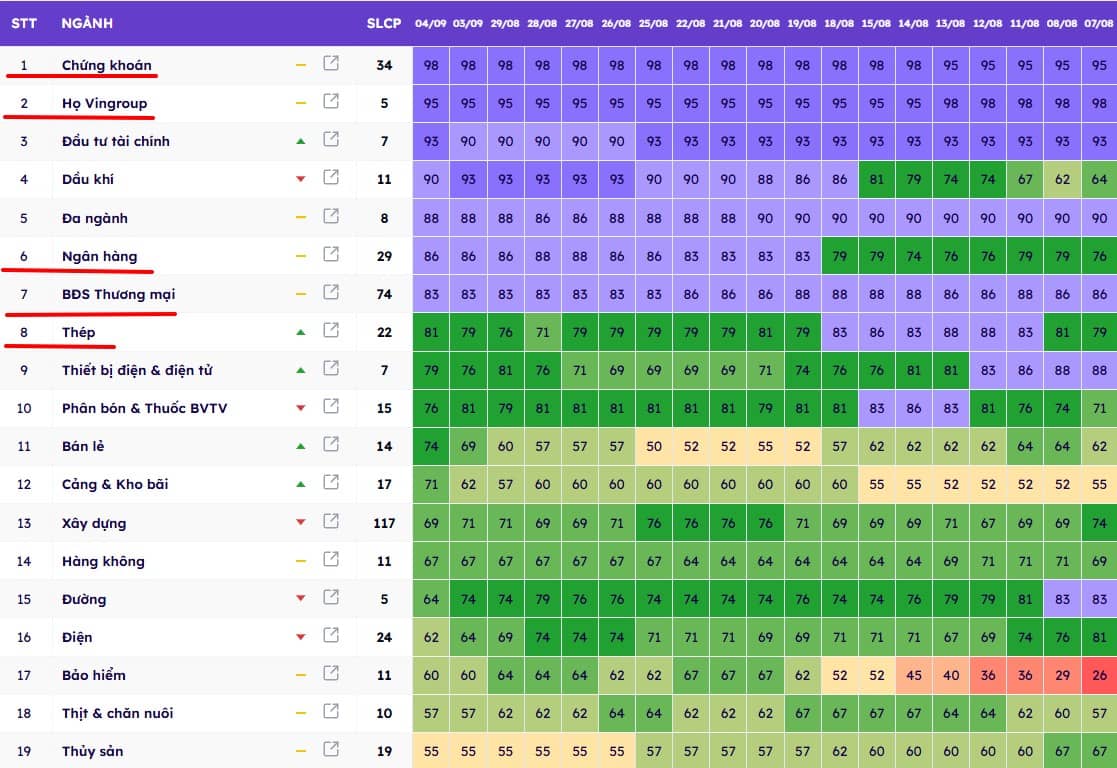
Task: Click the 07/08 date column header
Action: click(x=1099, y=23)
